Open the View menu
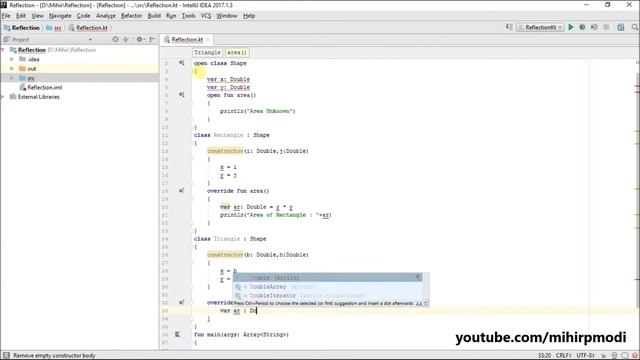This screenshot has height=360, width=640. (38, 16)
